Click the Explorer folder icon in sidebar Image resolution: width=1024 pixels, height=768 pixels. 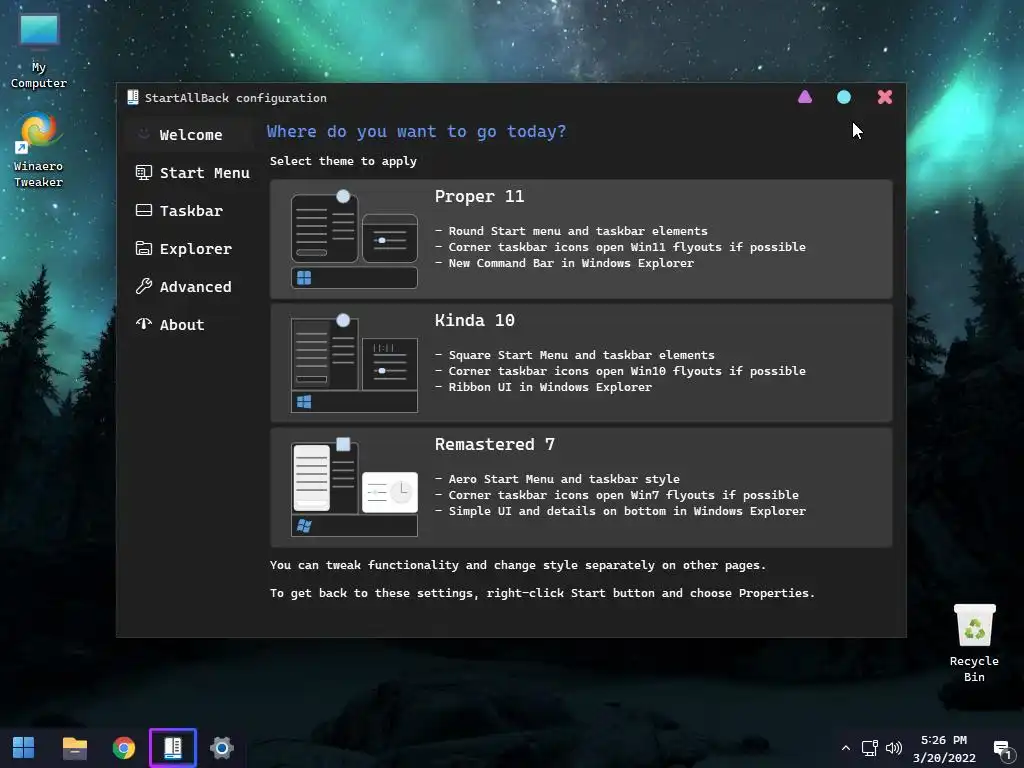tap(144, 248)
